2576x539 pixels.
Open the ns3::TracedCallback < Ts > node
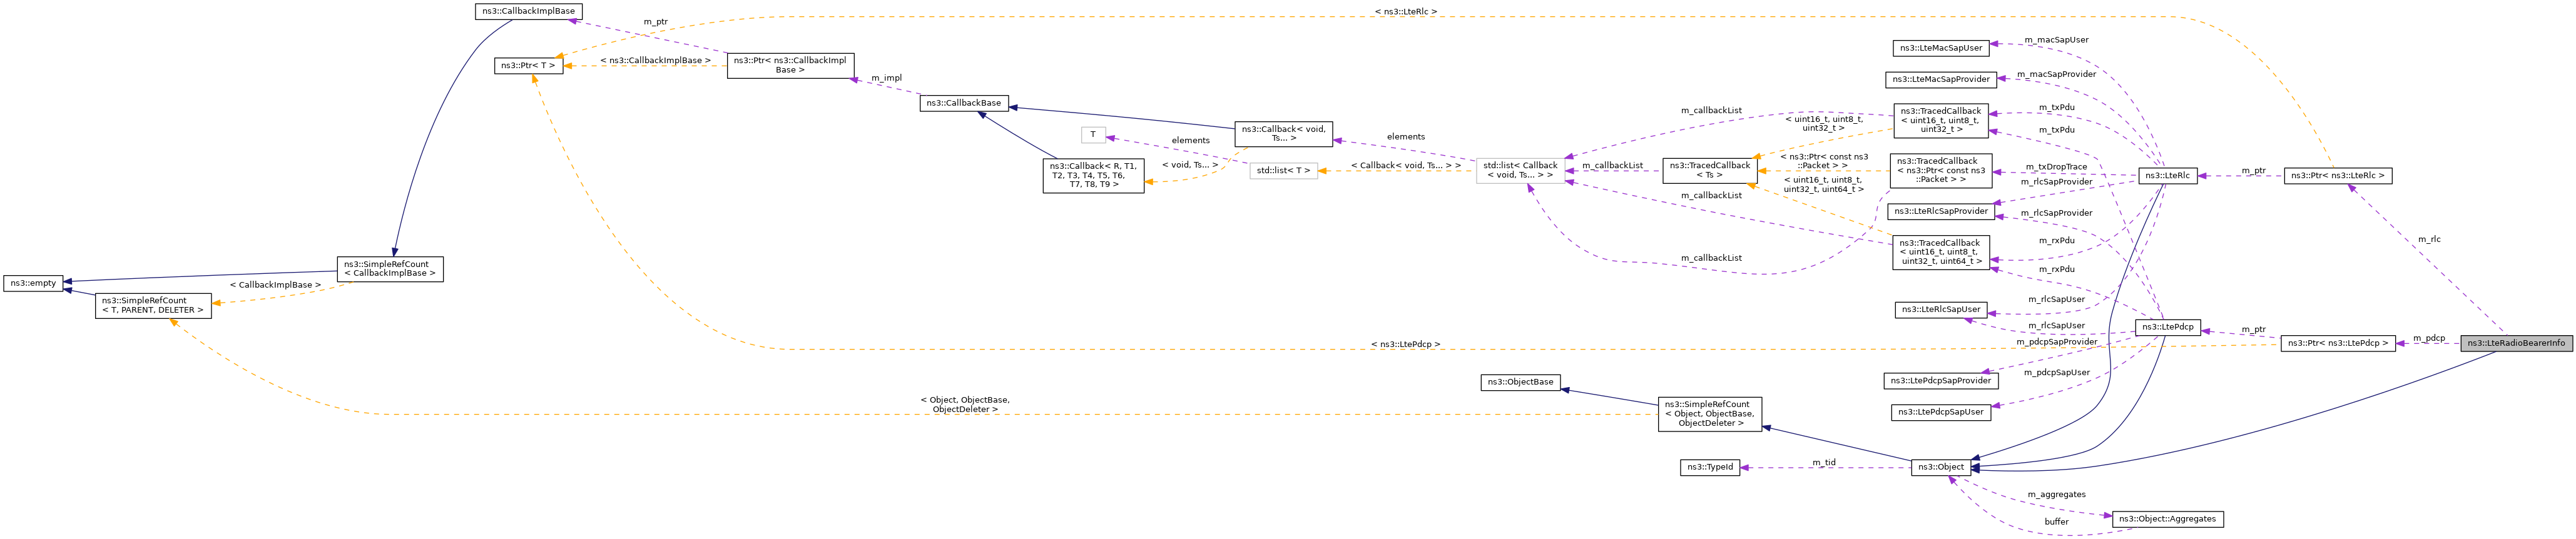click(x=1709, y=171)
